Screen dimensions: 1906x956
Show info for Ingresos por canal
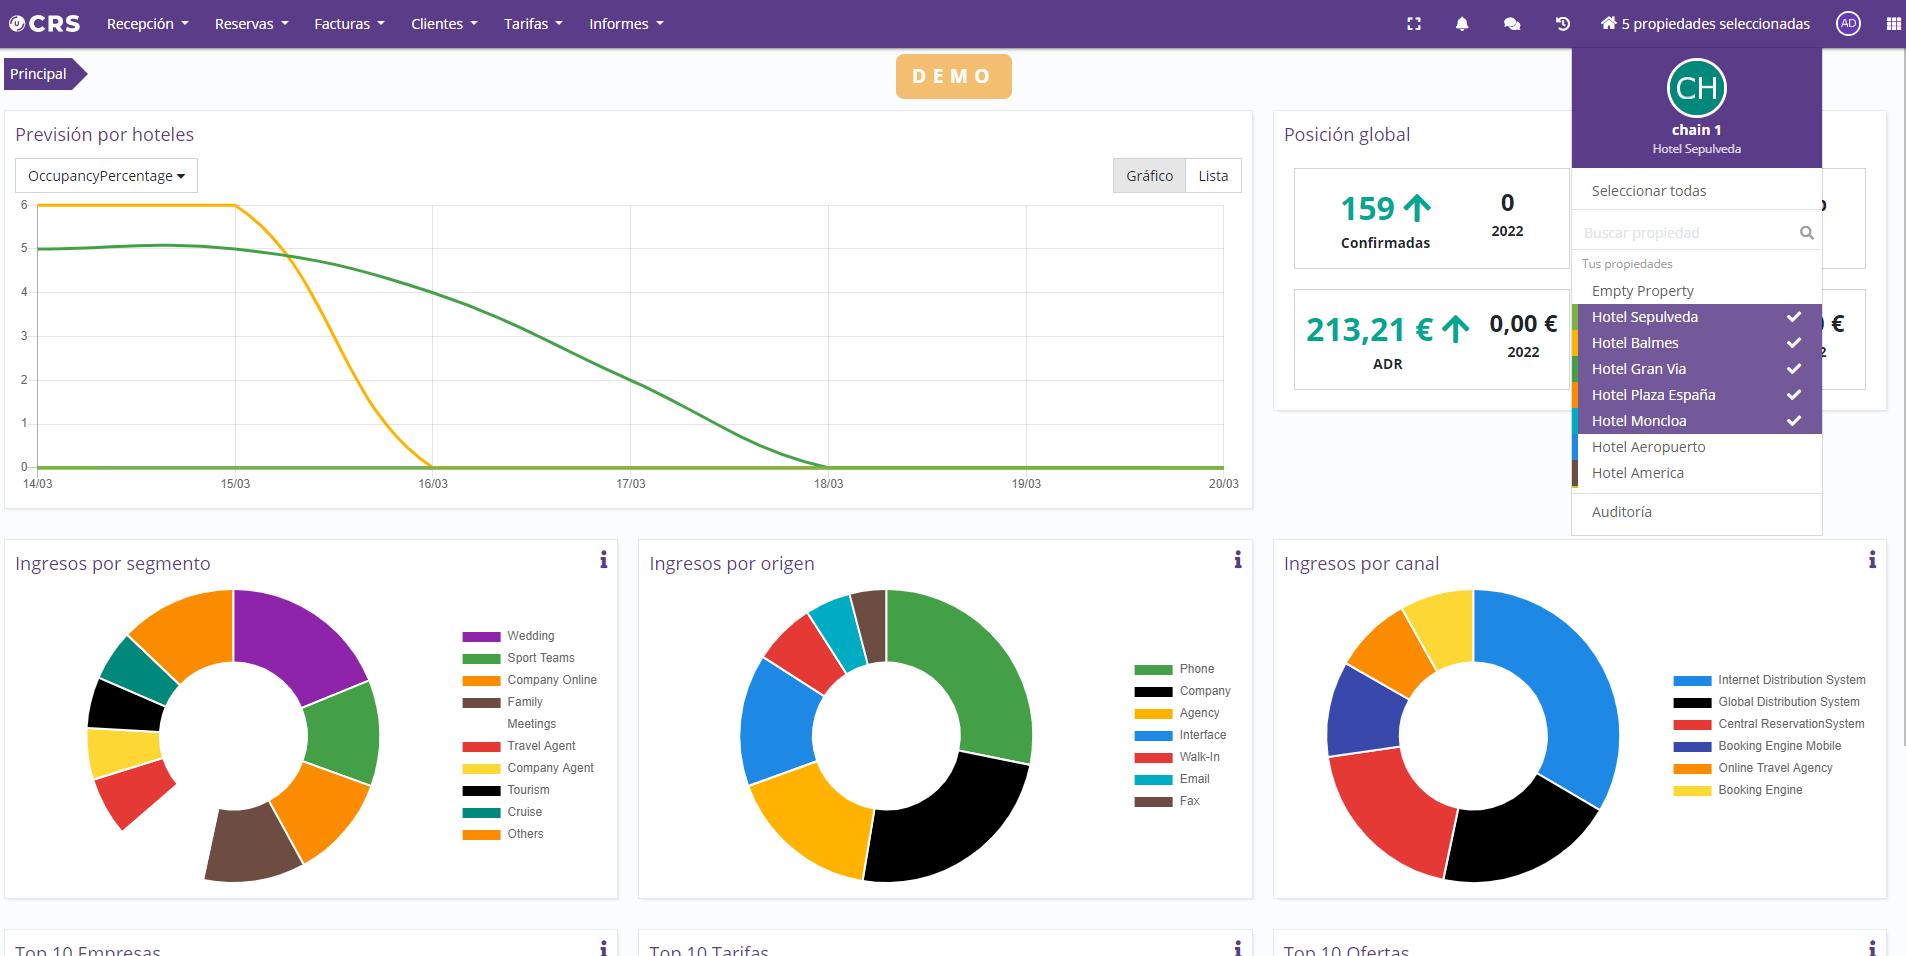click(x=1872, y=560)
